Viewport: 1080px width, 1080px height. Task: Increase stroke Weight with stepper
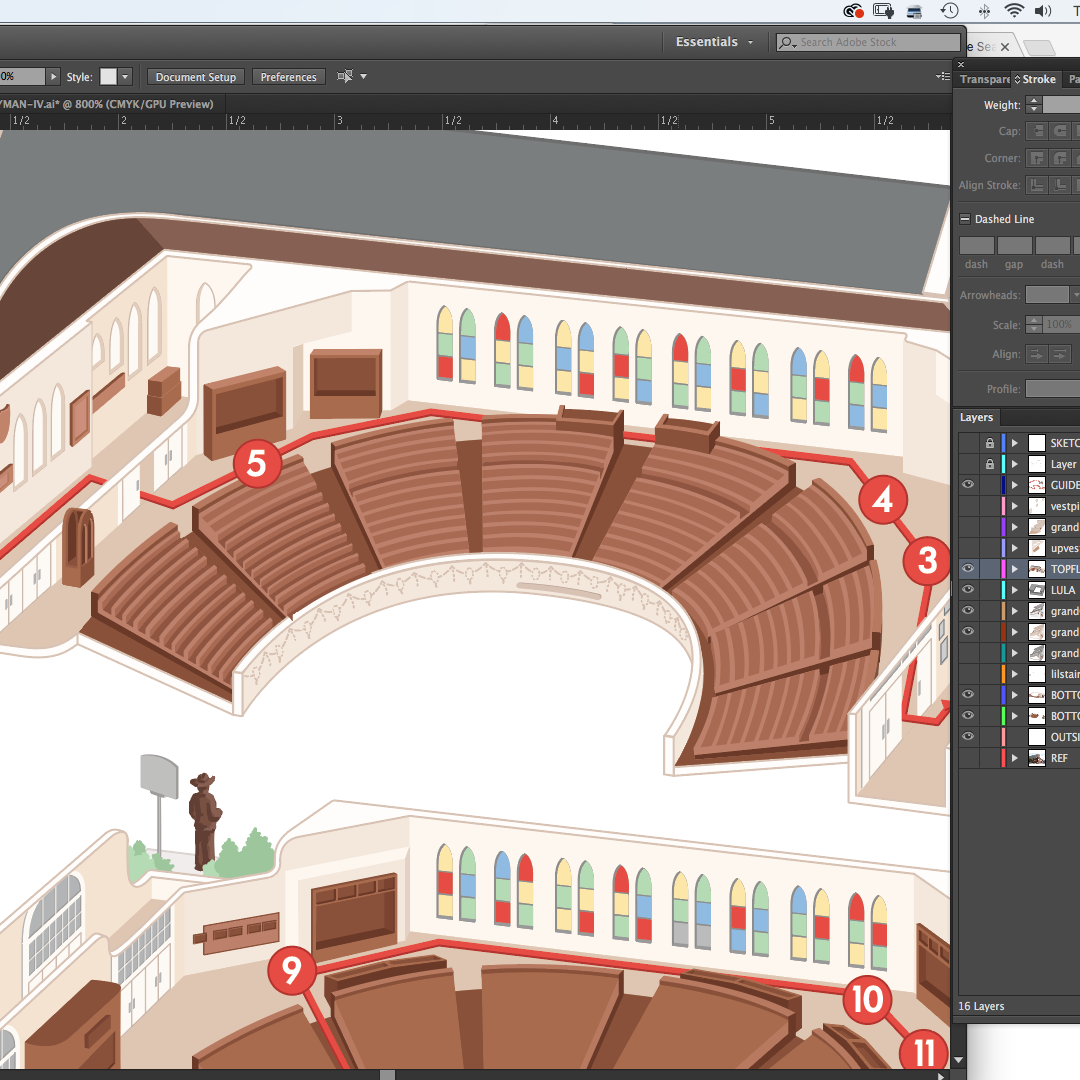(x=1033, y=101)
